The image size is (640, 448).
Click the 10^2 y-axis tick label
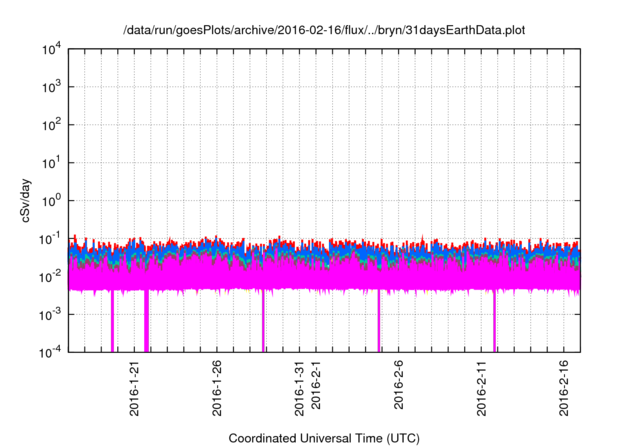click(x=52, y=125)
